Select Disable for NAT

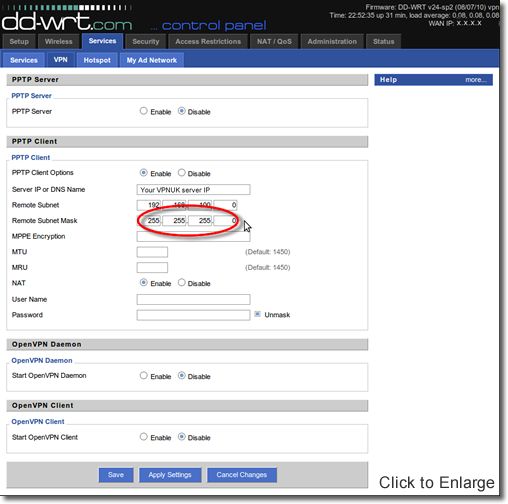pos(181,283)
